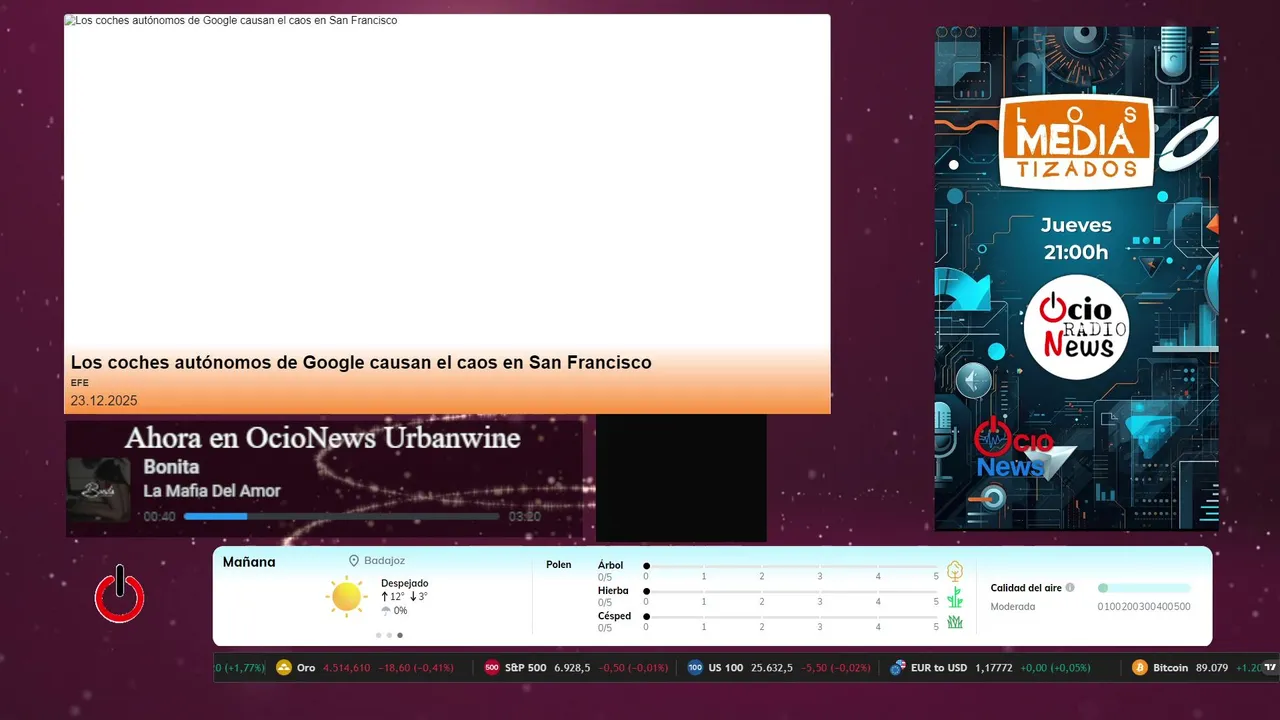The width and height of the screenshot is (1280, 720).
Task: Click the black video box
Action: coord(681,478)
